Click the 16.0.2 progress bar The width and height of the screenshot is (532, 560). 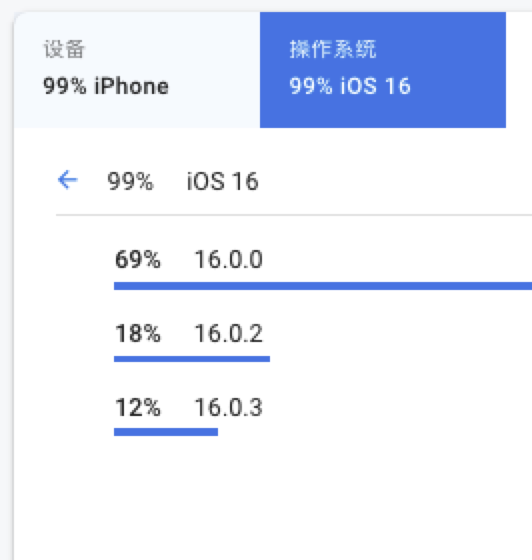tap(192, 359)
